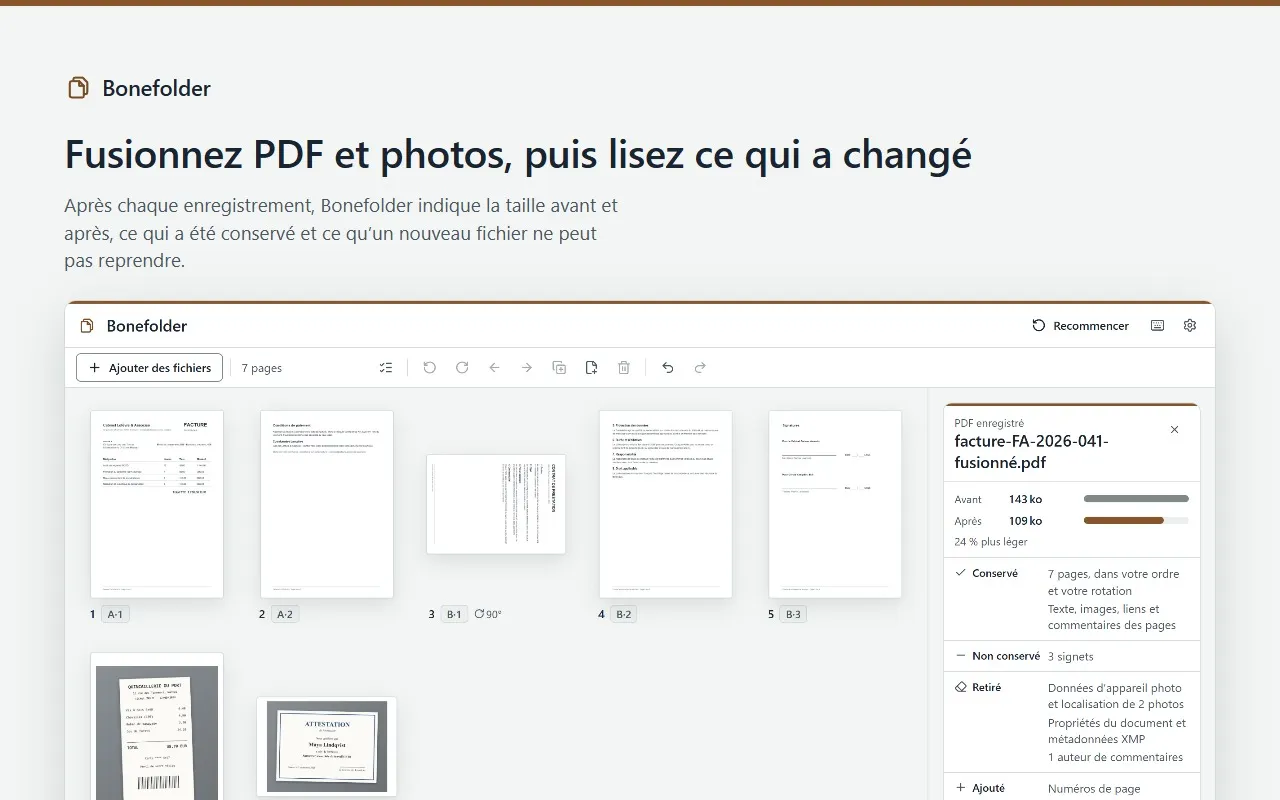Image resolution: width=1280 pixels, height=800 pixels.
Task: Click the insert blank page icon
Action: (591, 368)
